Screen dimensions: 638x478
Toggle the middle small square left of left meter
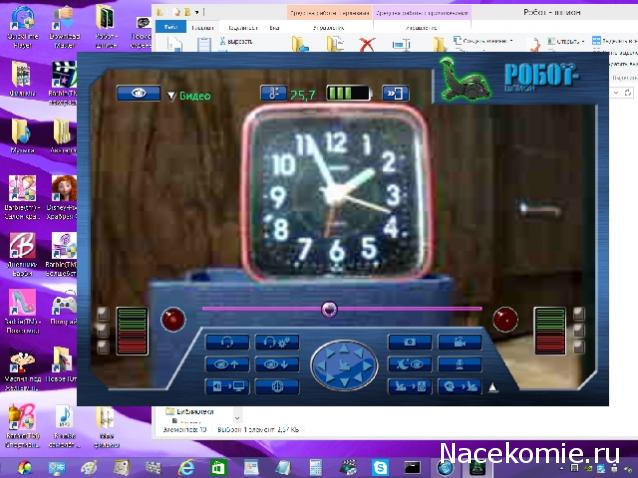pyautogui.click(x=103, y=330)
